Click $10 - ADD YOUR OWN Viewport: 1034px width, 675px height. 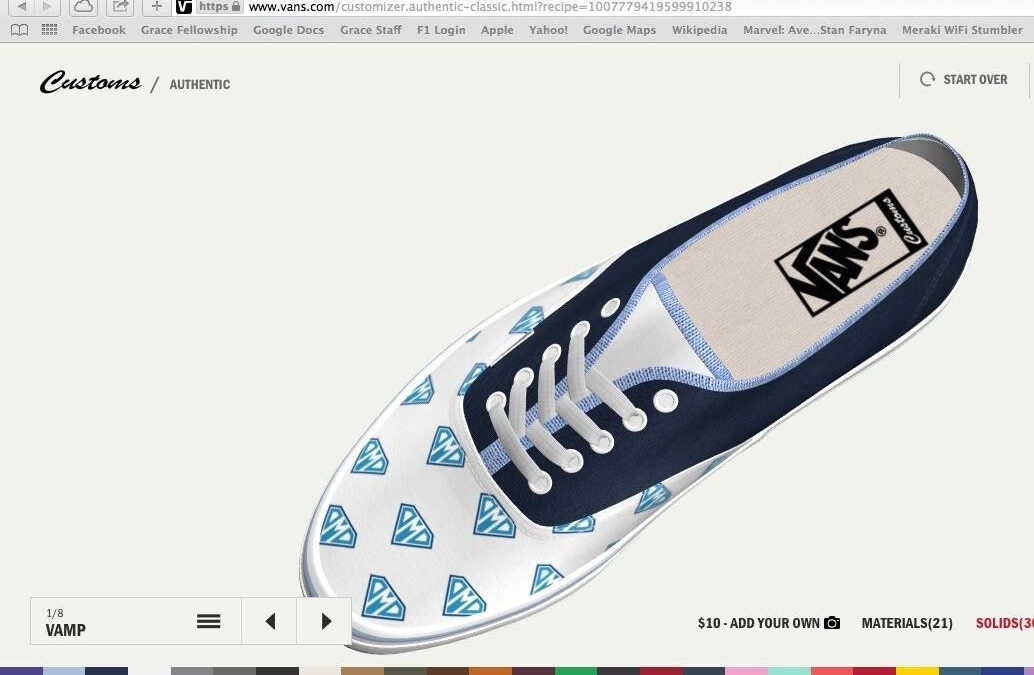click(x=758, y=623)
